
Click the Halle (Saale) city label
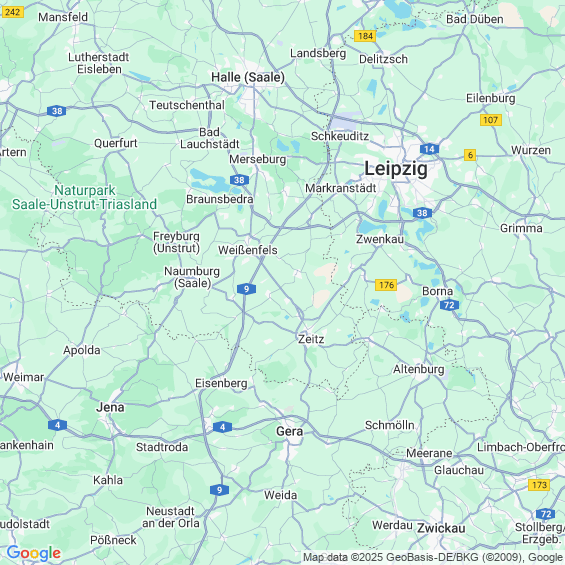click(x=248, y=77)
